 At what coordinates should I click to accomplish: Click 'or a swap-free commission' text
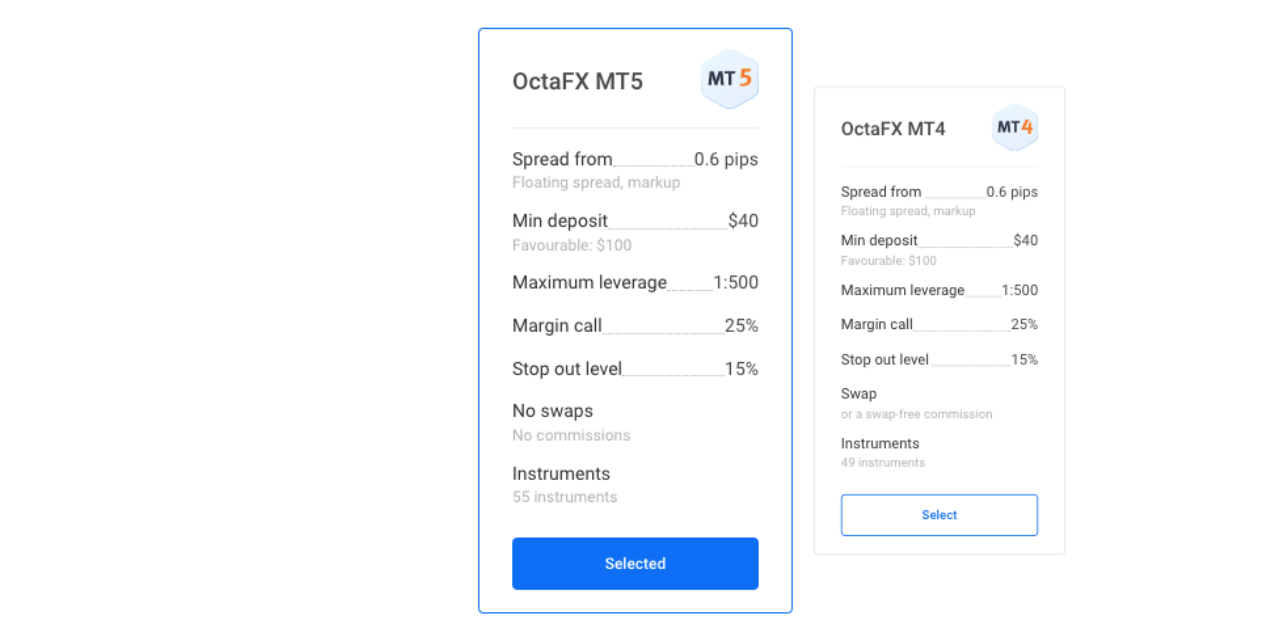917,414
